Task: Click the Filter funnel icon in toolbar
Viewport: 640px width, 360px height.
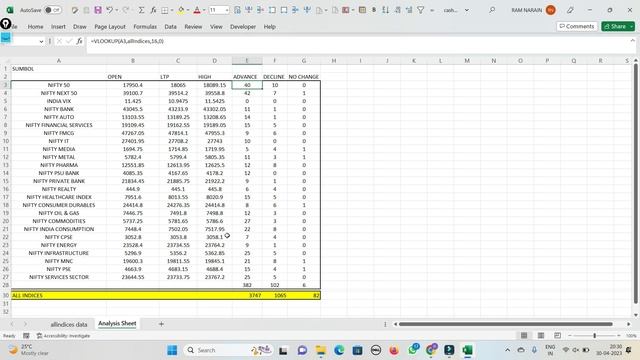Action: coord(420,10)
